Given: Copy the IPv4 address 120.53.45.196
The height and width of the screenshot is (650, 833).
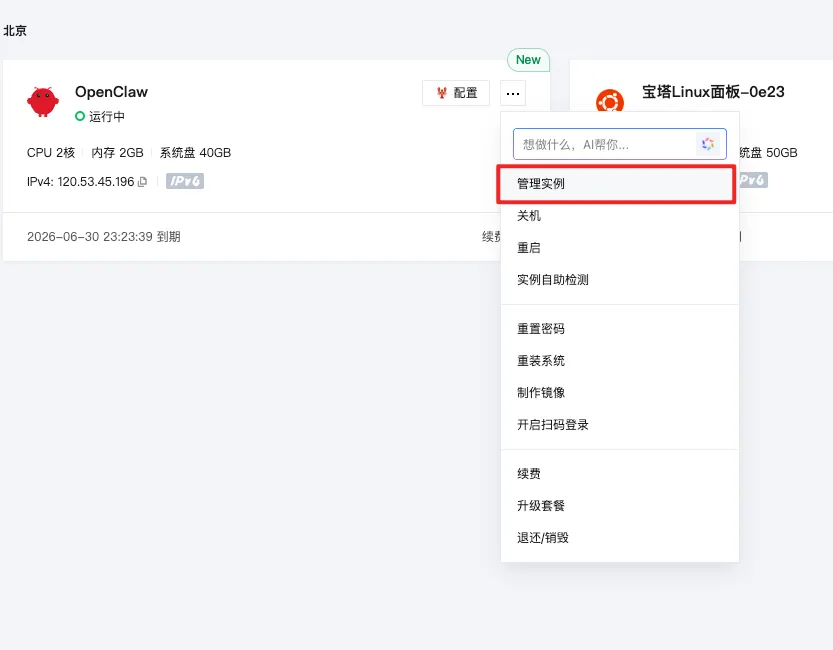Looking at the screenshot, I should click(142, 182).
